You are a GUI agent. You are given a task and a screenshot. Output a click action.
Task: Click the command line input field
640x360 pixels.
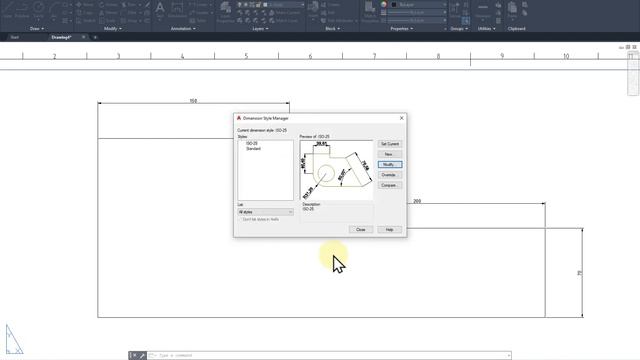coord(329,356)
